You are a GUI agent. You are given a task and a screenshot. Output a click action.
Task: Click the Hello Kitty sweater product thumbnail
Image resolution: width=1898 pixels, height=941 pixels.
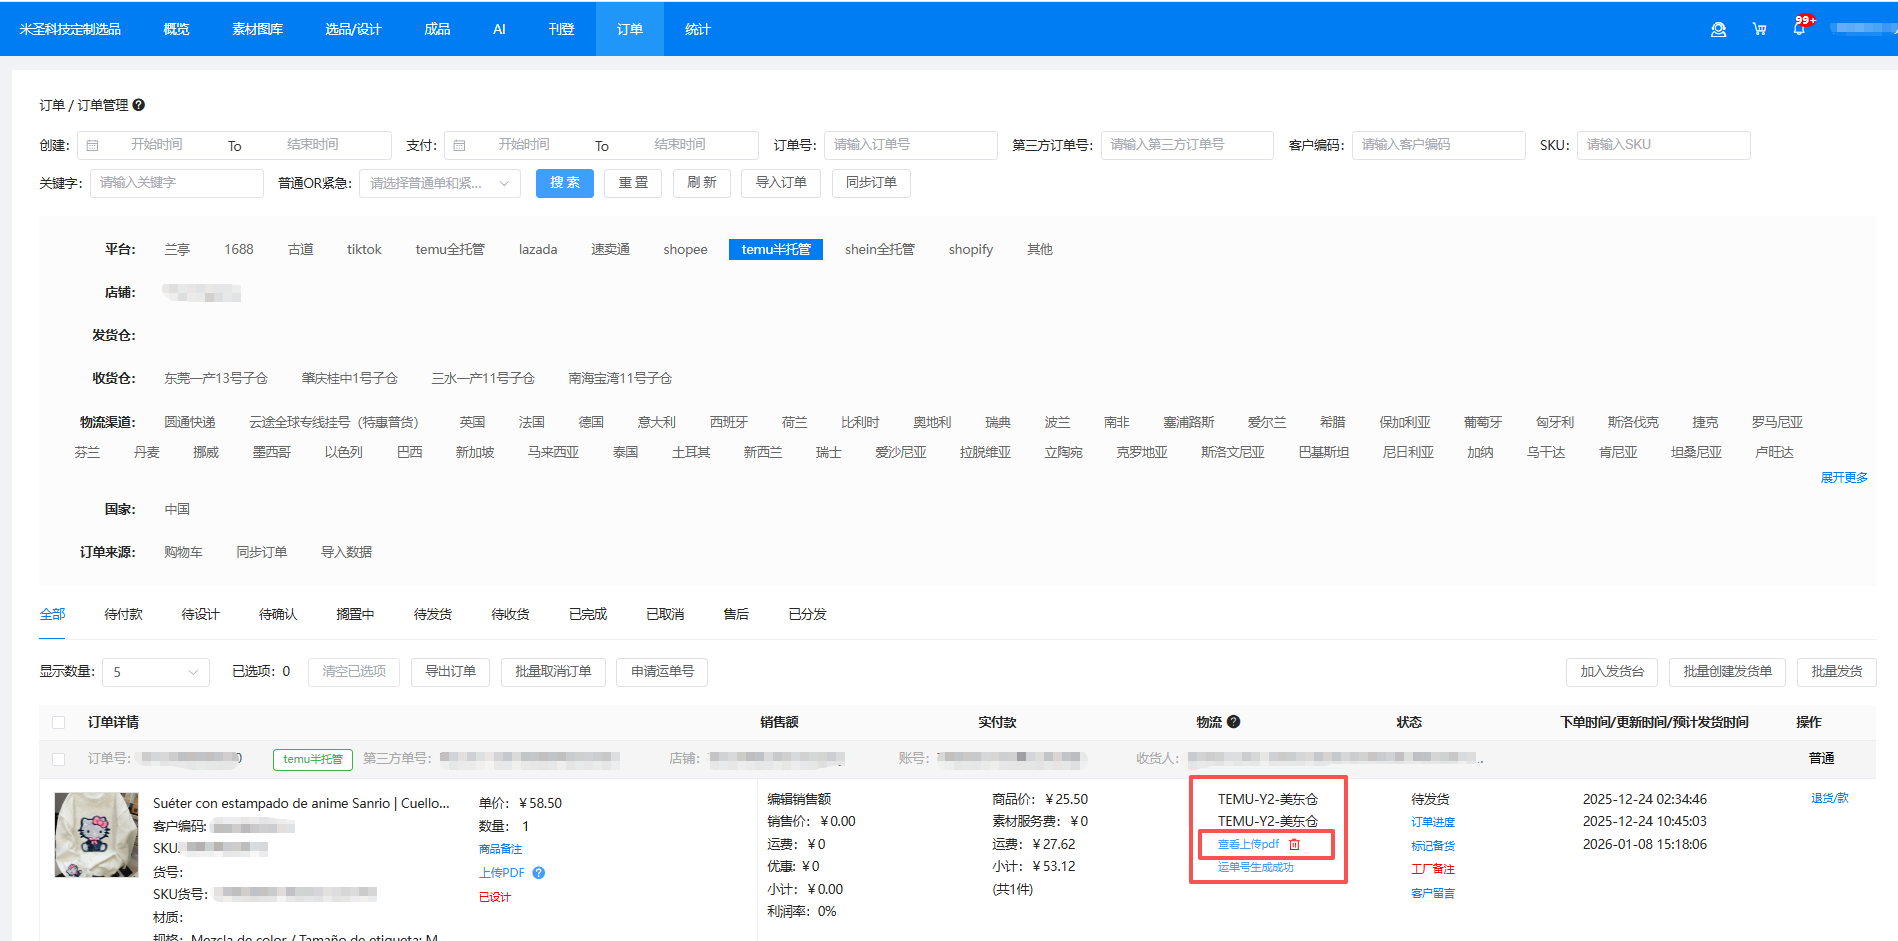(x=96, y=835)
